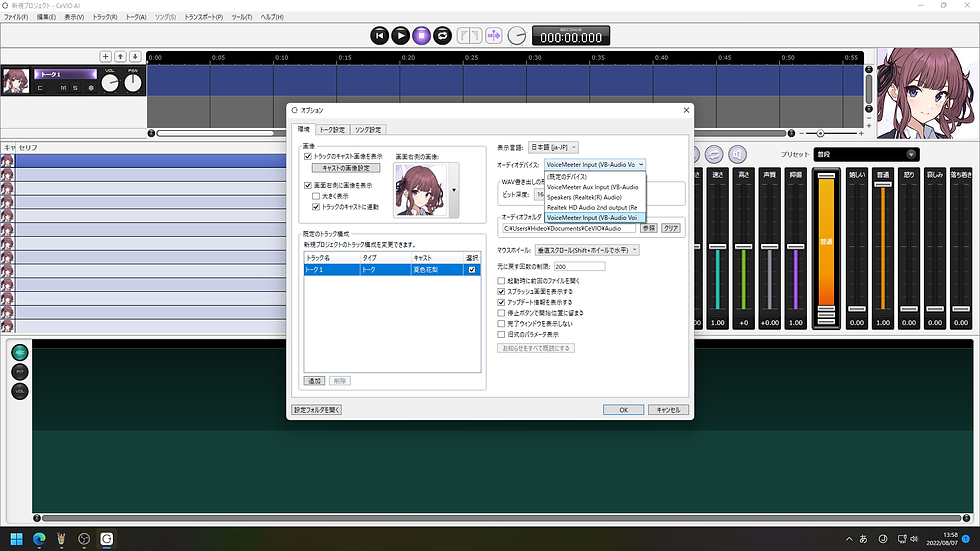Image resolution: width=980 pixels, height=551 pixels.
Task: Click the C button on トーク1 track
Action: (40, 88)
